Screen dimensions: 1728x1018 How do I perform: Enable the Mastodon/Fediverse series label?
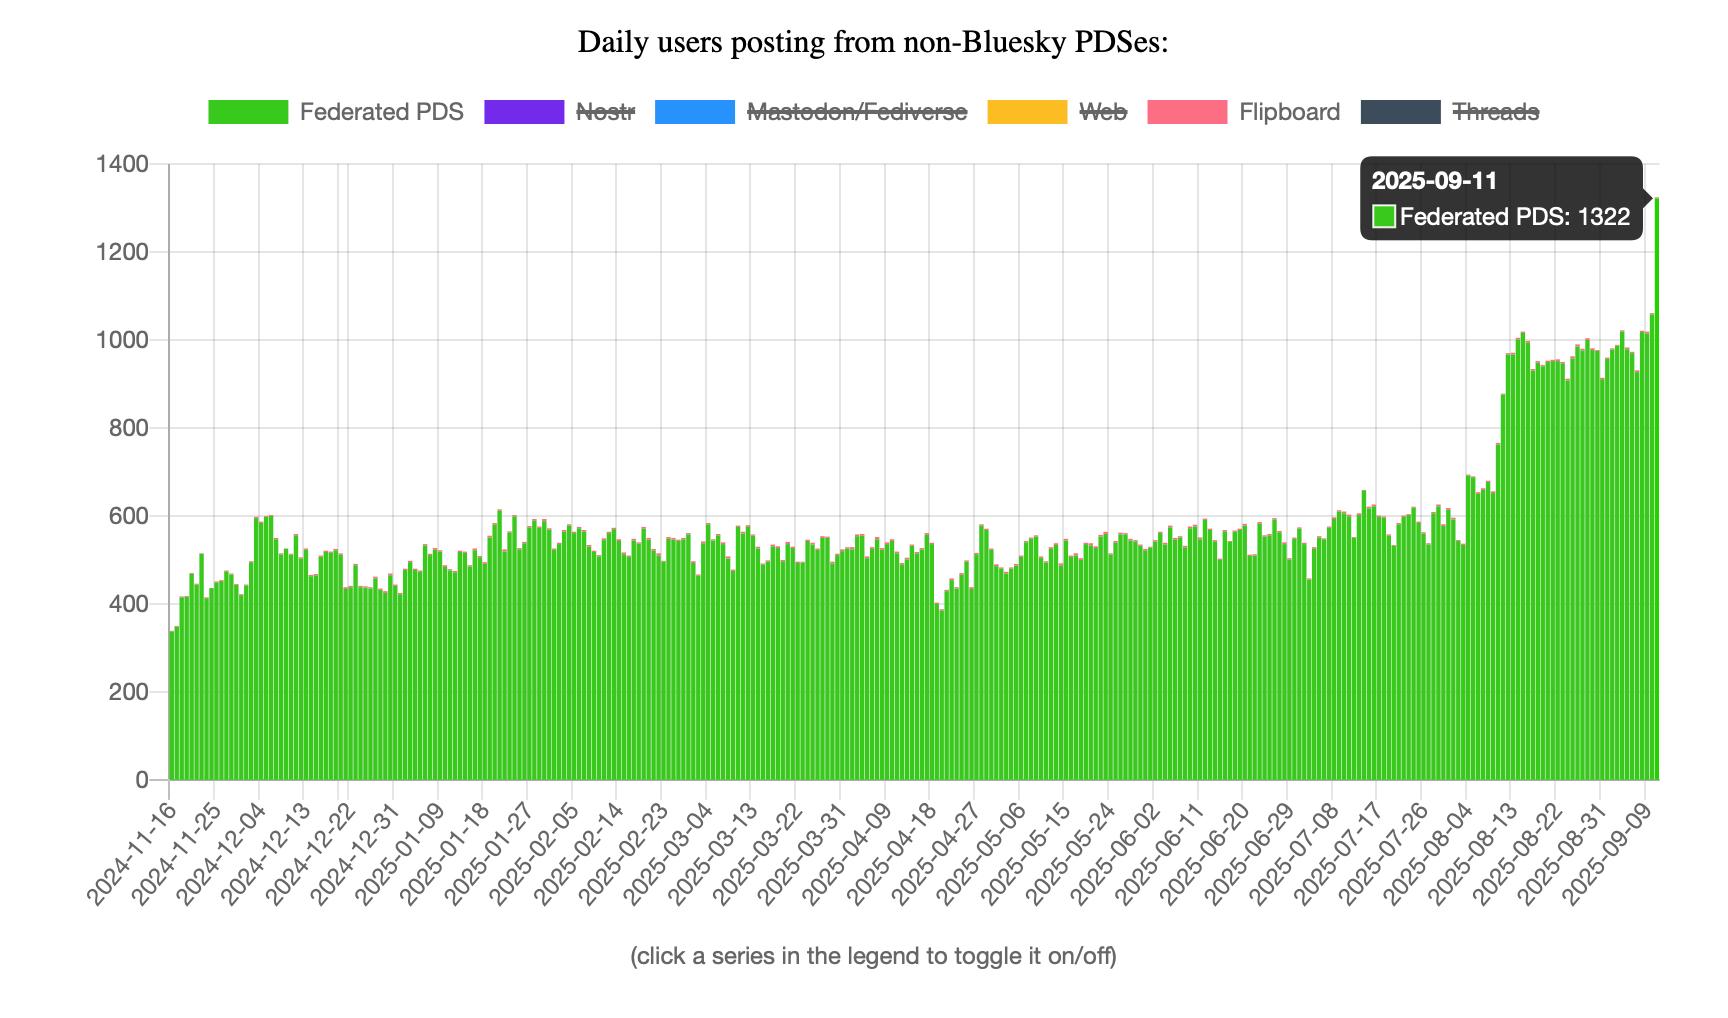pyautogui.click(x=857, y=112)
